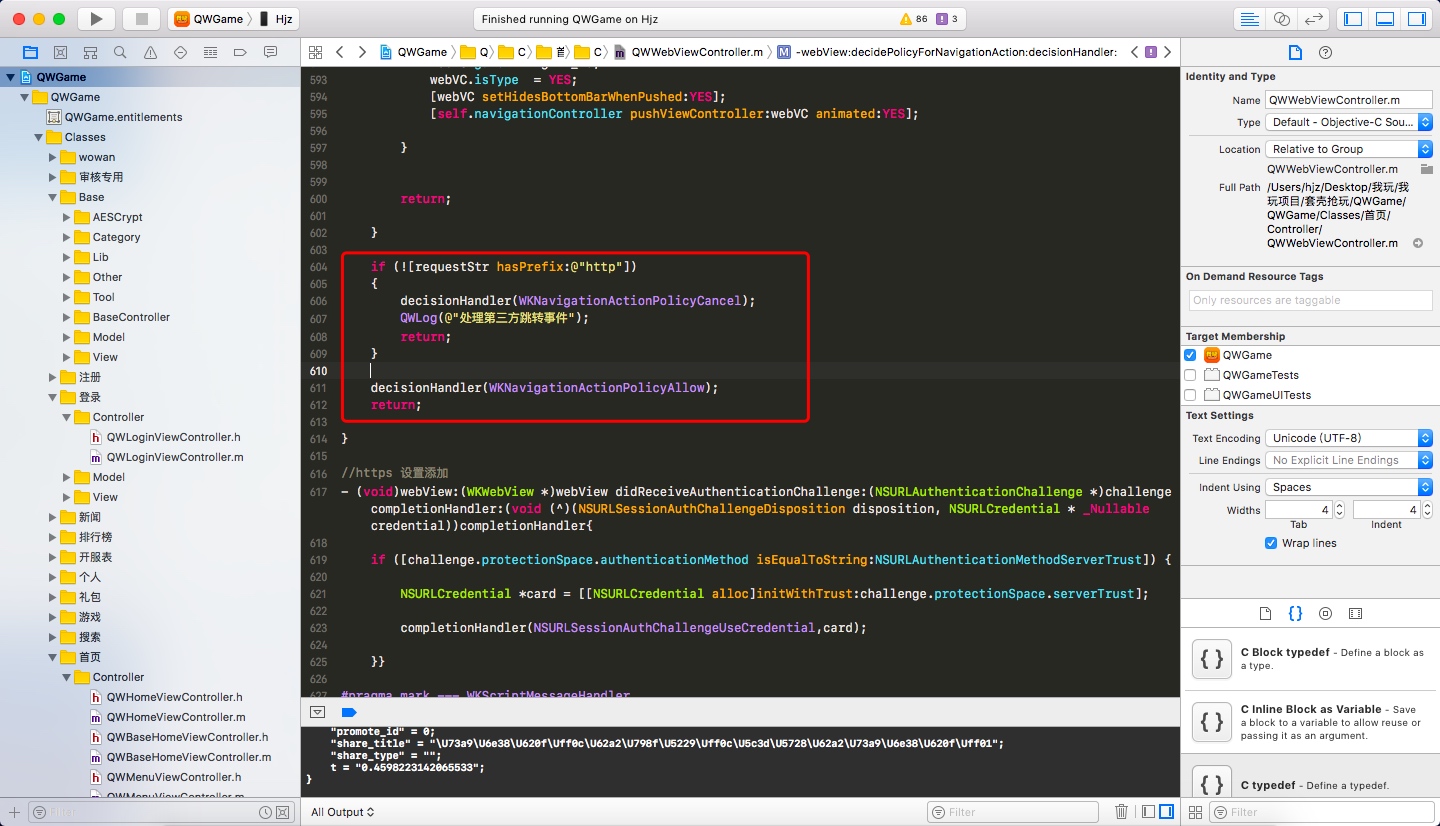Adjust the Indent width stepper

1428,510
